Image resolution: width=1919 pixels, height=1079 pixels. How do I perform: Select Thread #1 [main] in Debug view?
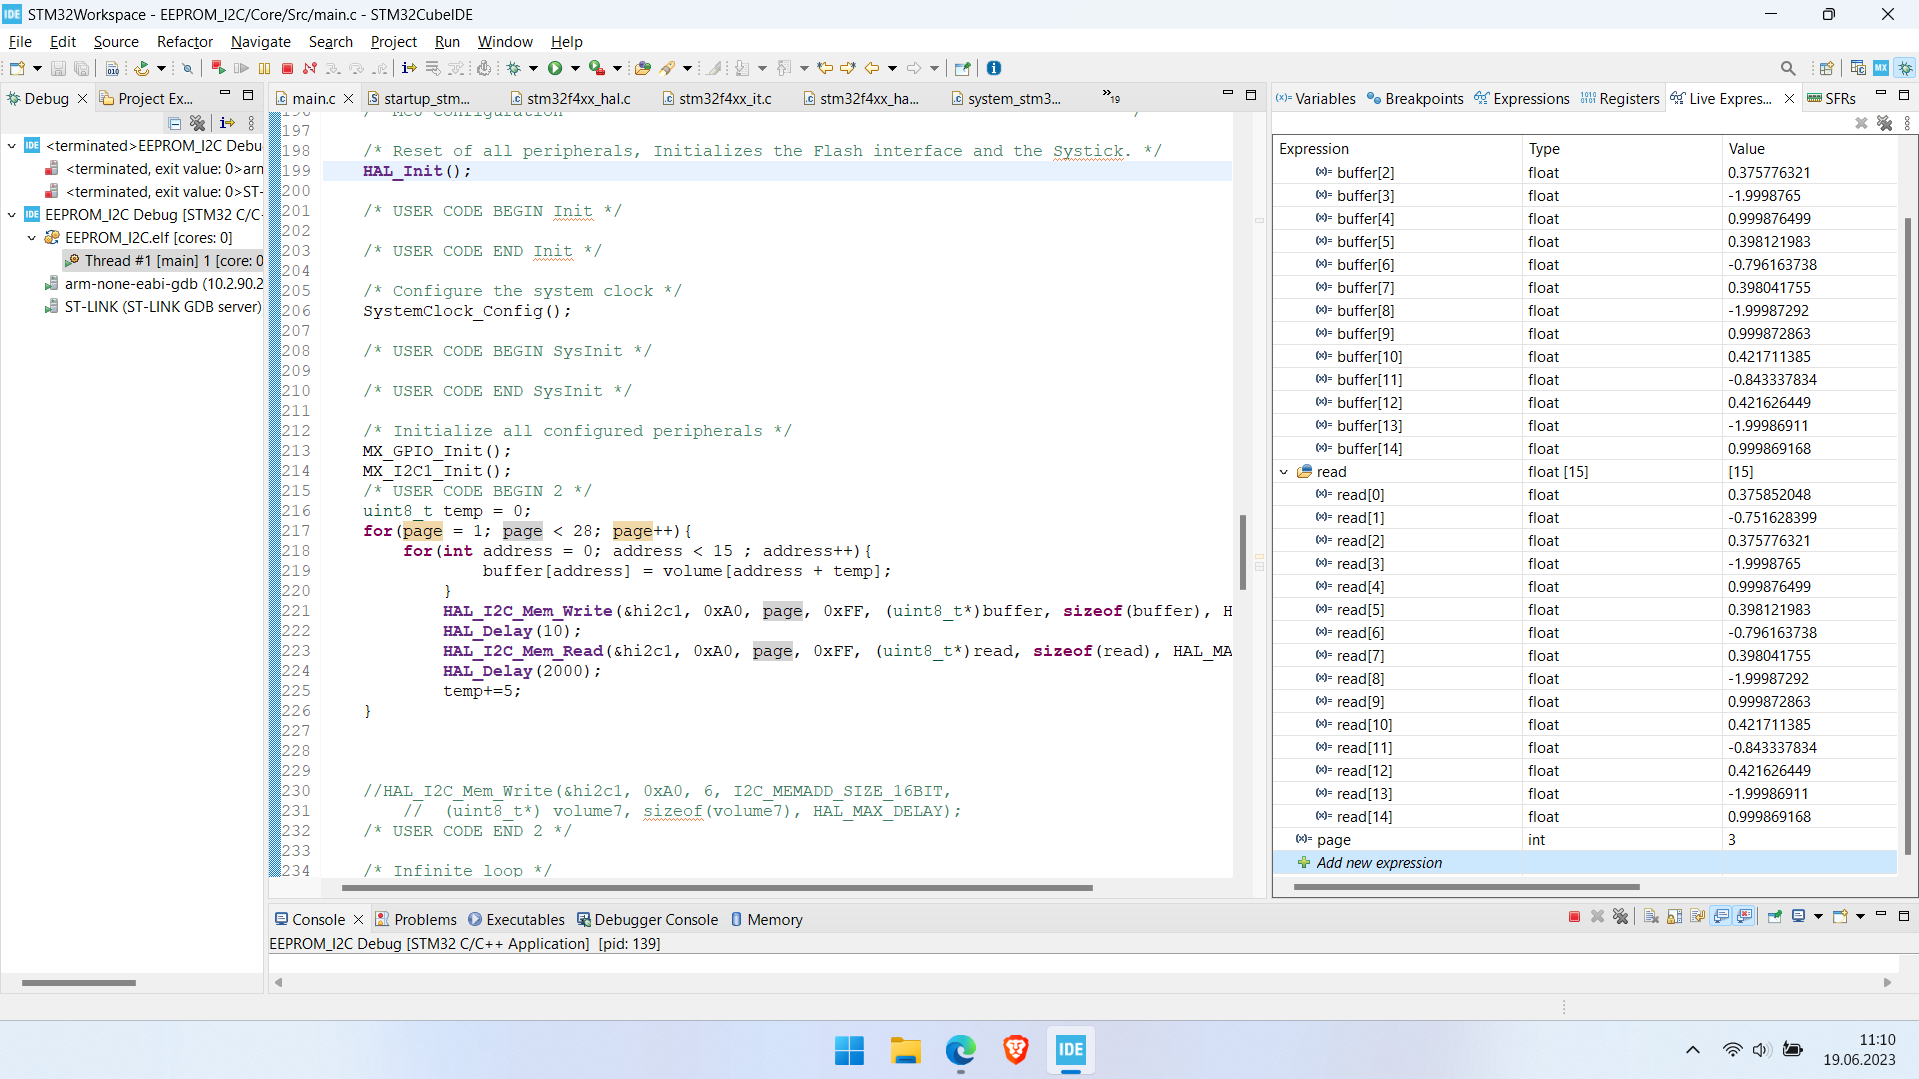pos(163,261)
